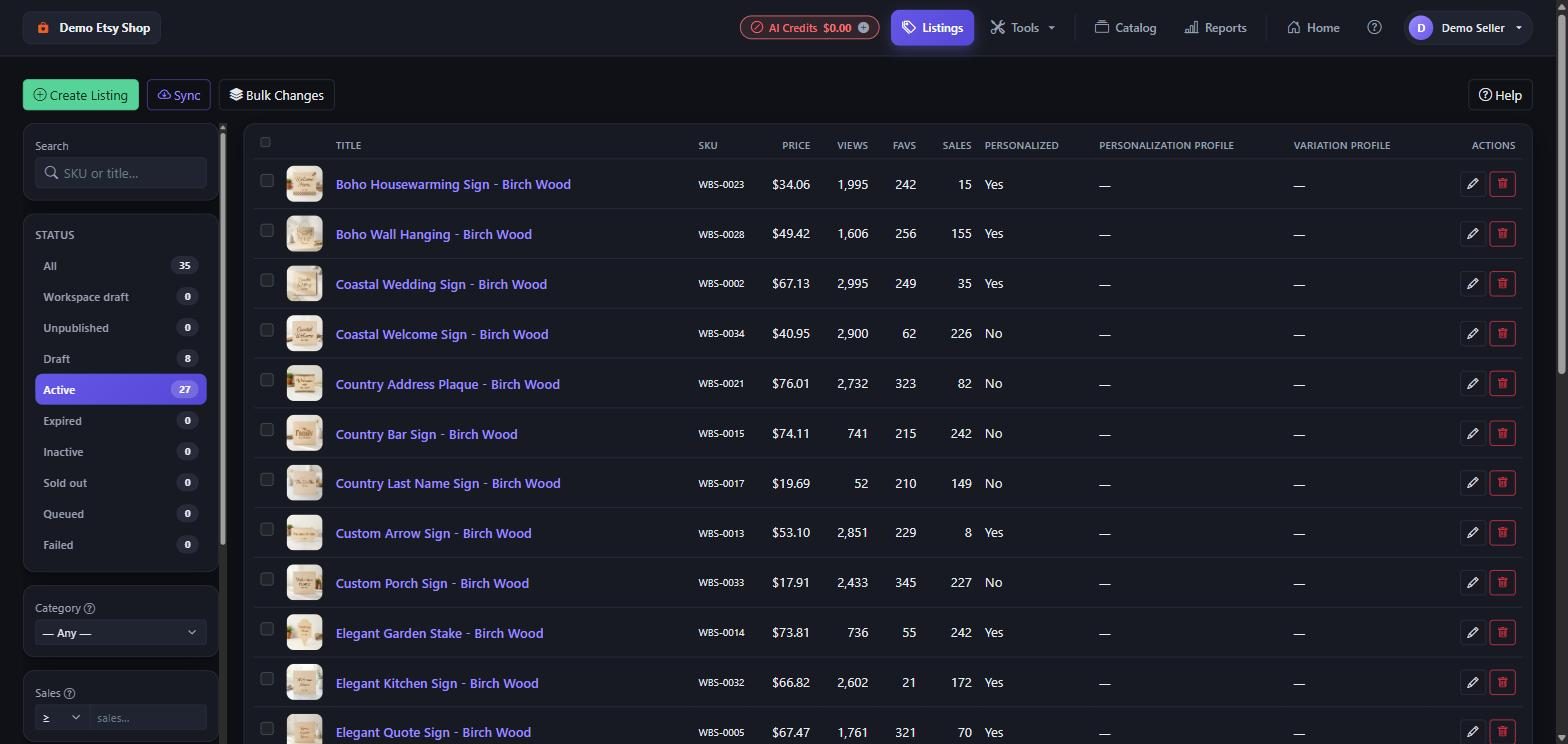Click pencil icon on Country Bar Sign row
The width and height of the screenshot is (1568, 744).
click(x=1472, y=433)
